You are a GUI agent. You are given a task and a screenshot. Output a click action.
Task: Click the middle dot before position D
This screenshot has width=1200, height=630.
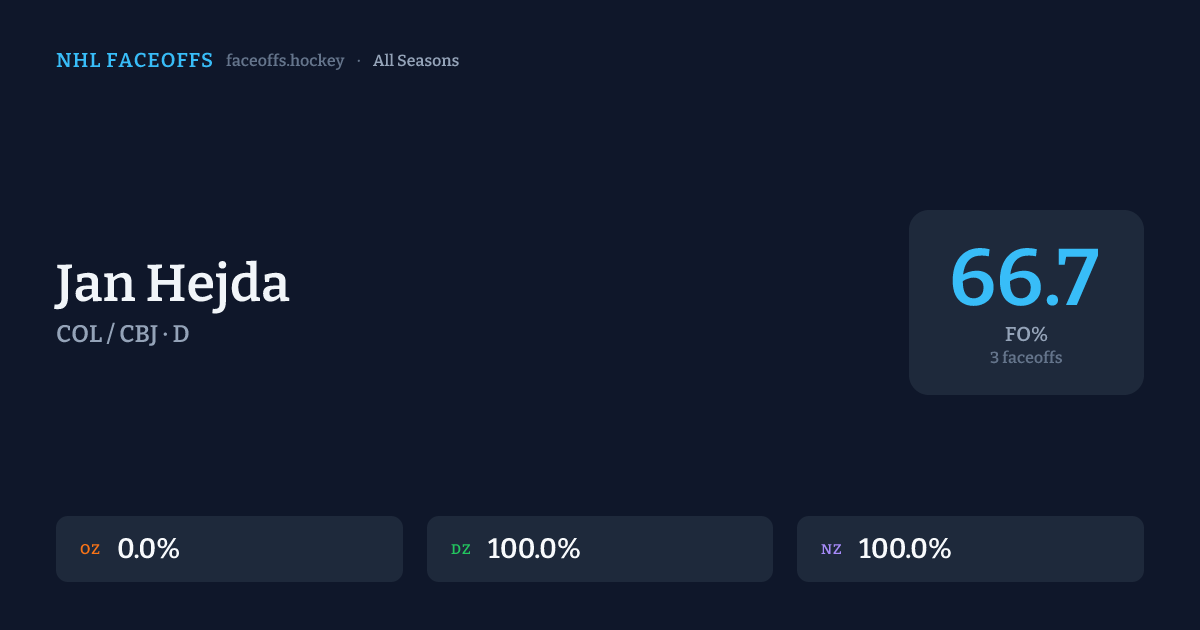point(166,334)
